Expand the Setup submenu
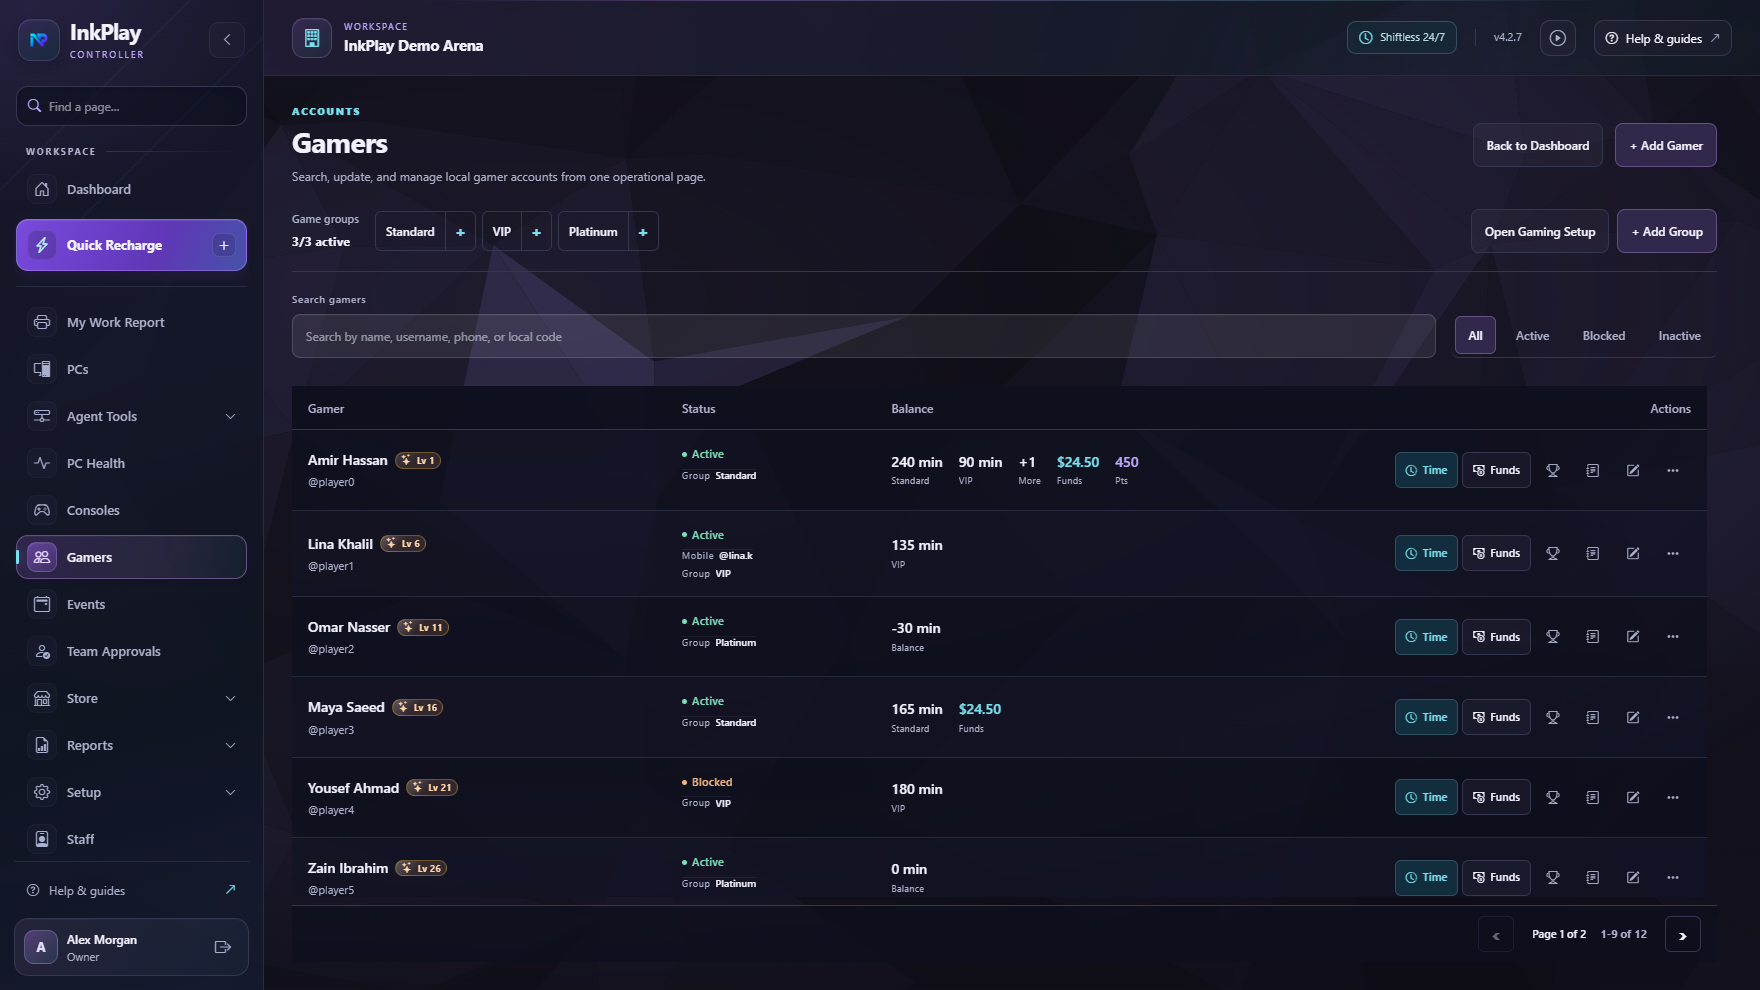The height and width of the screenshot is (990, 1760). pyautogui.click(x=231, y=792)
